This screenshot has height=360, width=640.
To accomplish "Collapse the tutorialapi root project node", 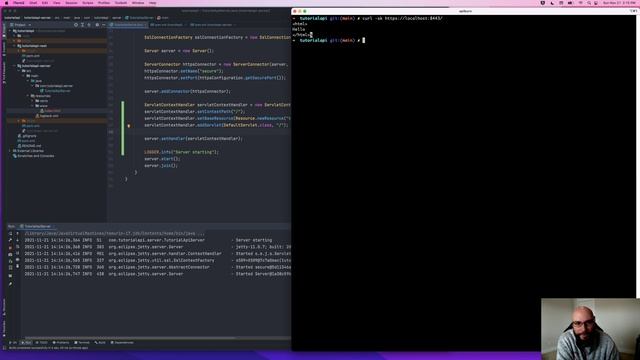I will pyautogui.click(x=10, y=31).
